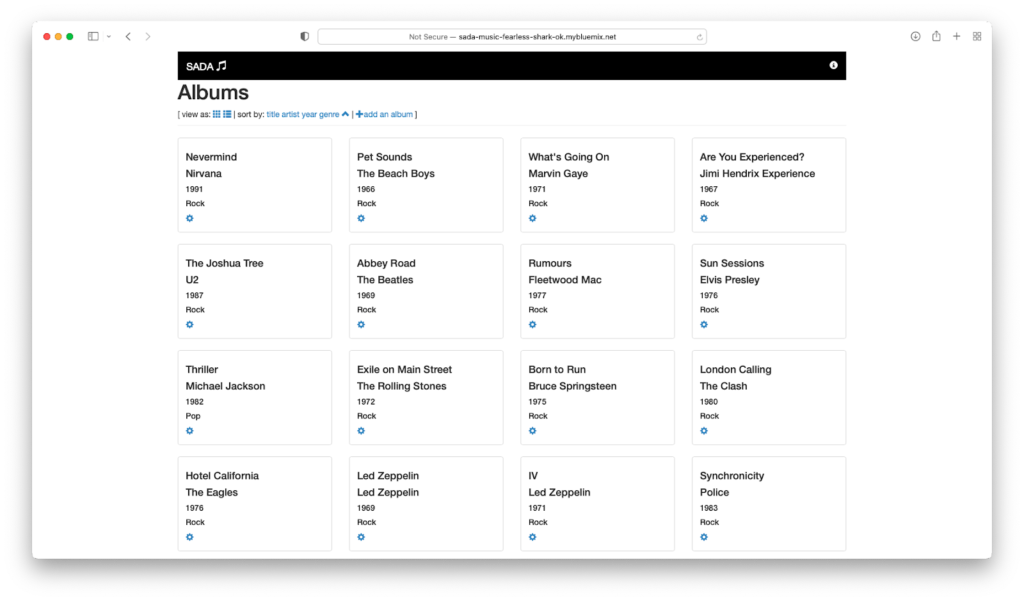Open the Synchronicity settings gear

click(x=704, y=537)
